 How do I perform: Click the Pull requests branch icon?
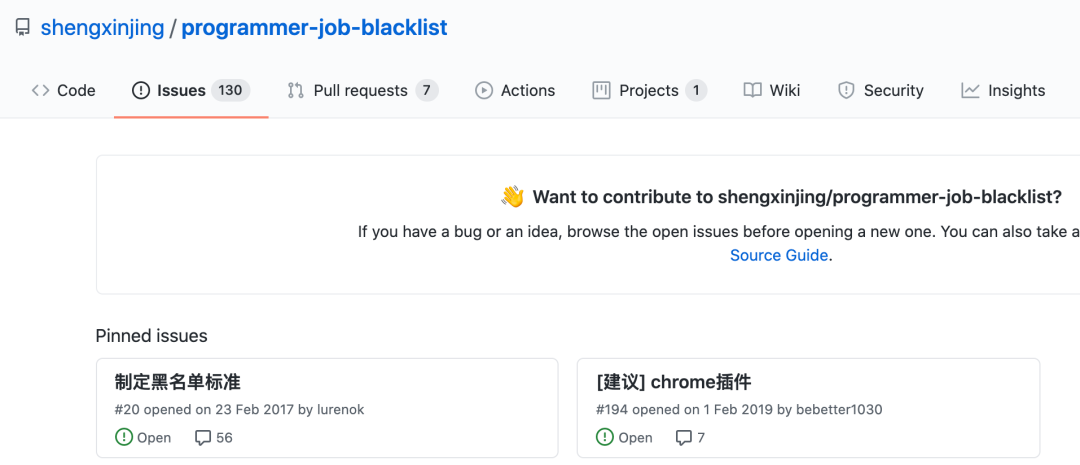click(x=295, y=90)
